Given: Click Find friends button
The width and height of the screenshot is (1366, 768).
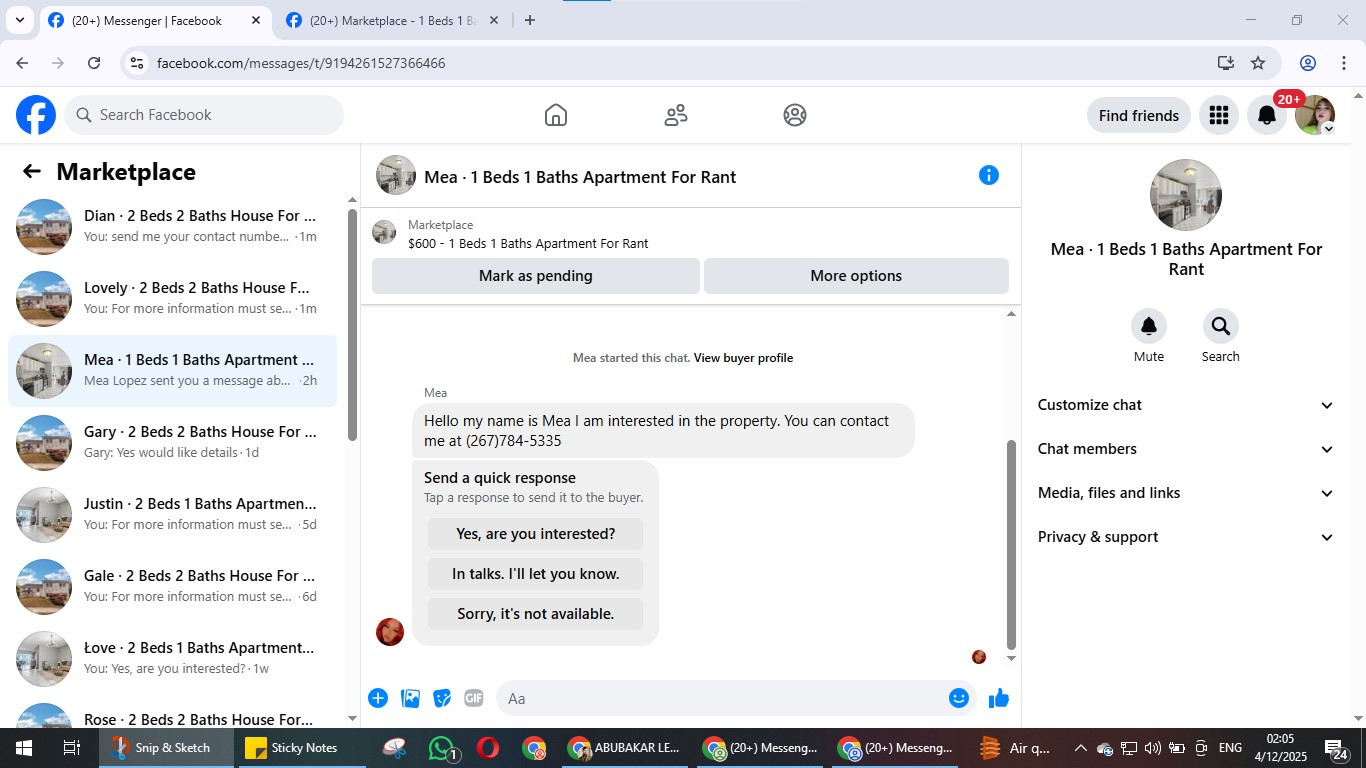Looking at the screenshot, I should 1139,115.
